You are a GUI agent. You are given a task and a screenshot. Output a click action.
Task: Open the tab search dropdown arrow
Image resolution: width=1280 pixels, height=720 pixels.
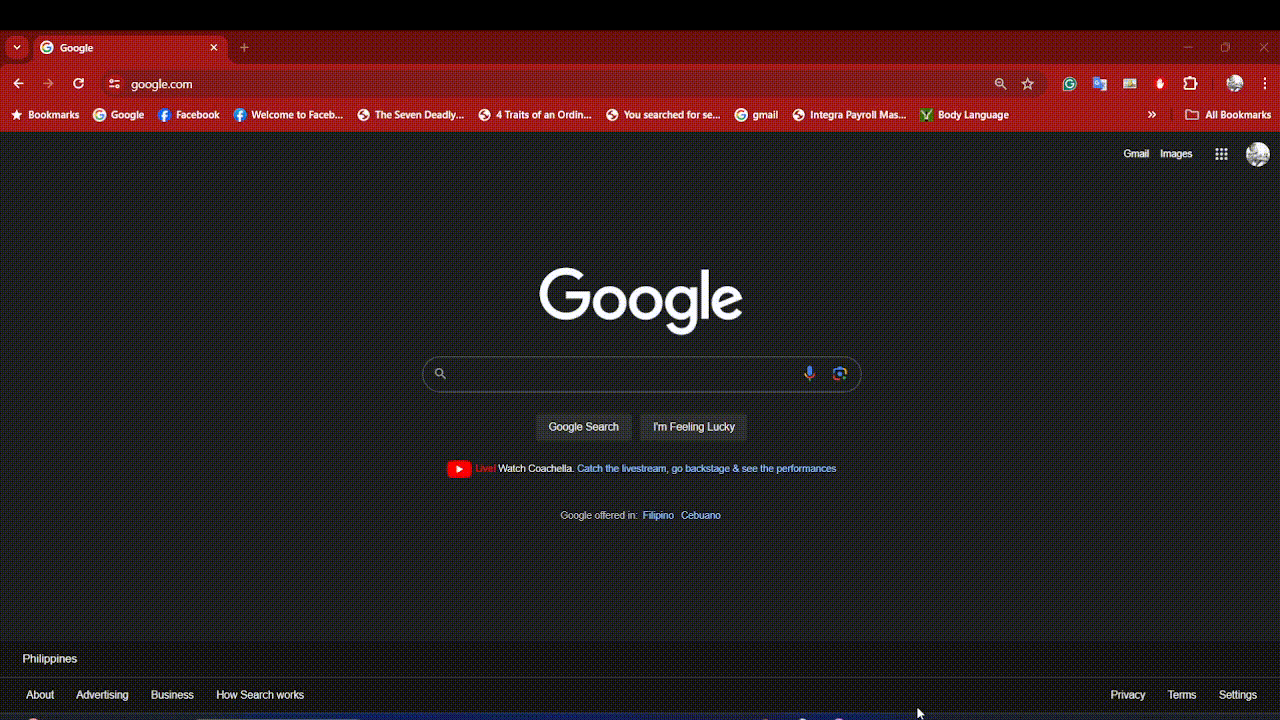point(16,47)
